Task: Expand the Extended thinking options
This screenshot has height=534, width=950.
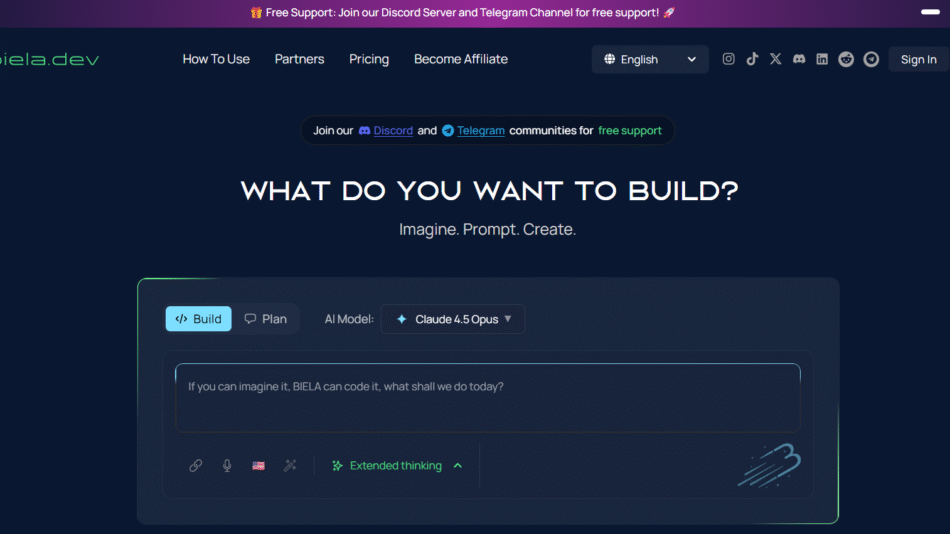Action: pyautogui.click(x=397, y=466)
